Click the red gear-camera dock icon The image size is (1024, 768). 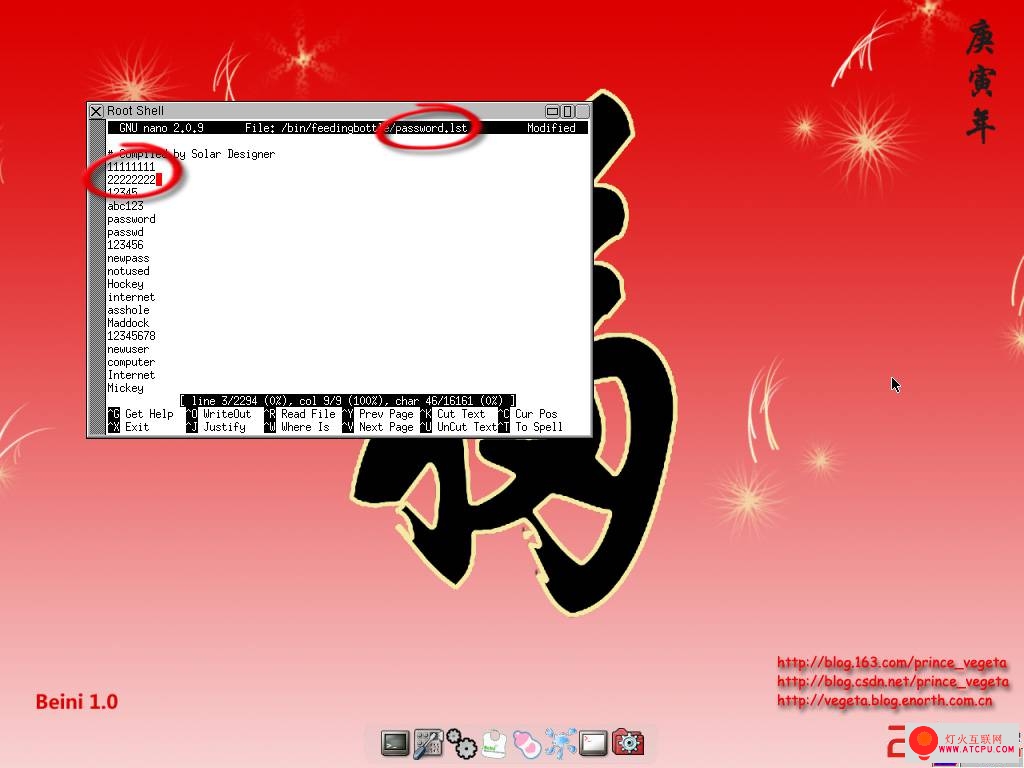click(628, 743)
